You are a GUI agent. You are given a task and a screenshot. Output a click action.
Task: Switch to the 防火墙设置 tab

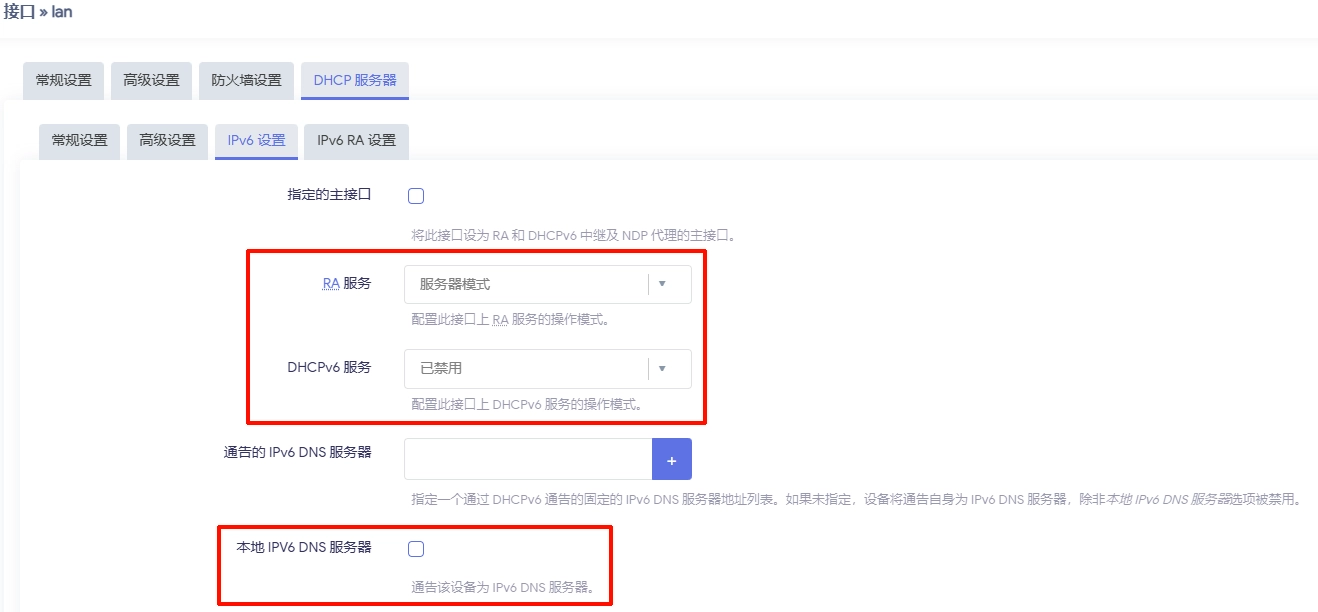[246, 80]
